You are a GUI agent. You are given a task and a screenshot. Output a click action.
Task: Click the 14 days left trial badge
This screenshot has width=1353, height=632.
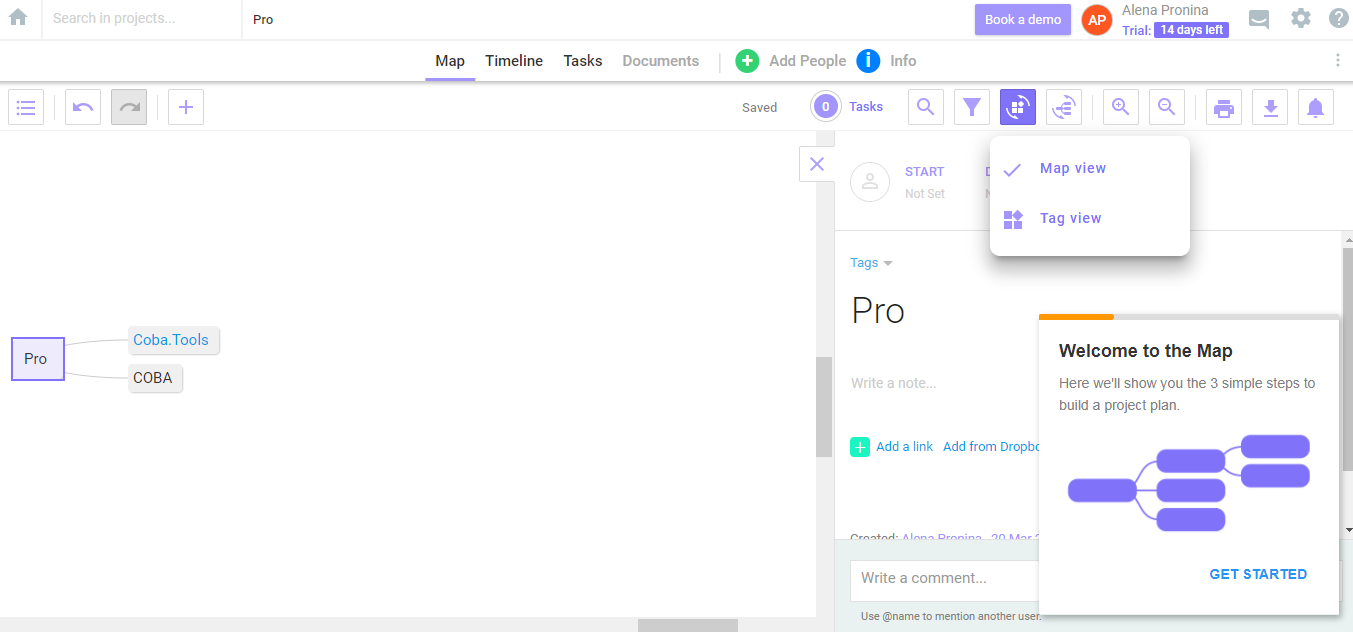pyautogui.click(x=1191, y=30)
